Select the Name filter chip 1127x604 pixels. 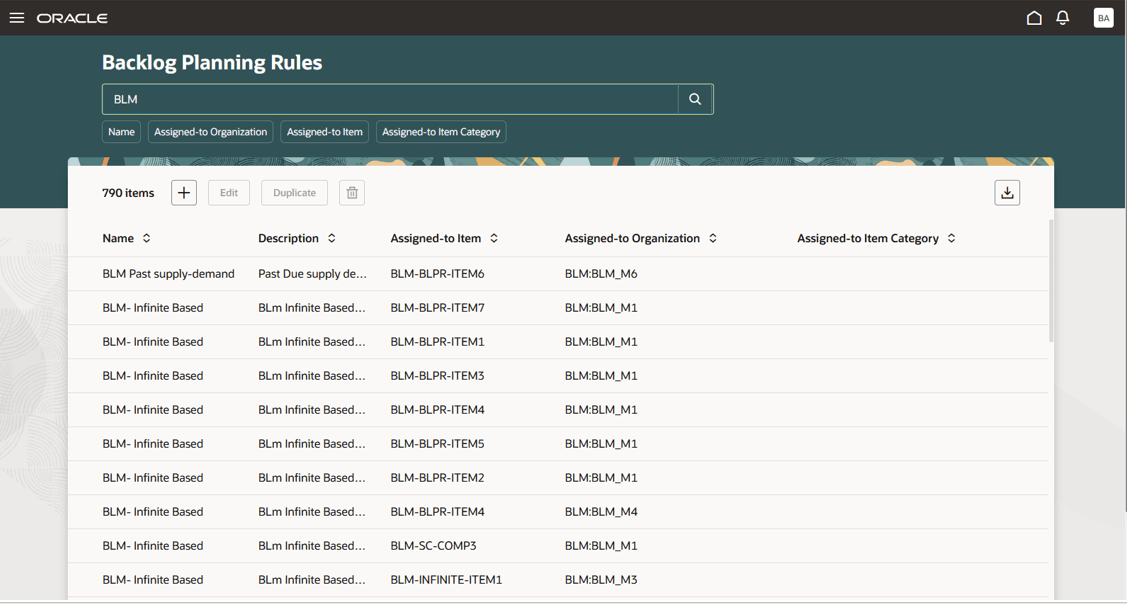pos(120,131)
